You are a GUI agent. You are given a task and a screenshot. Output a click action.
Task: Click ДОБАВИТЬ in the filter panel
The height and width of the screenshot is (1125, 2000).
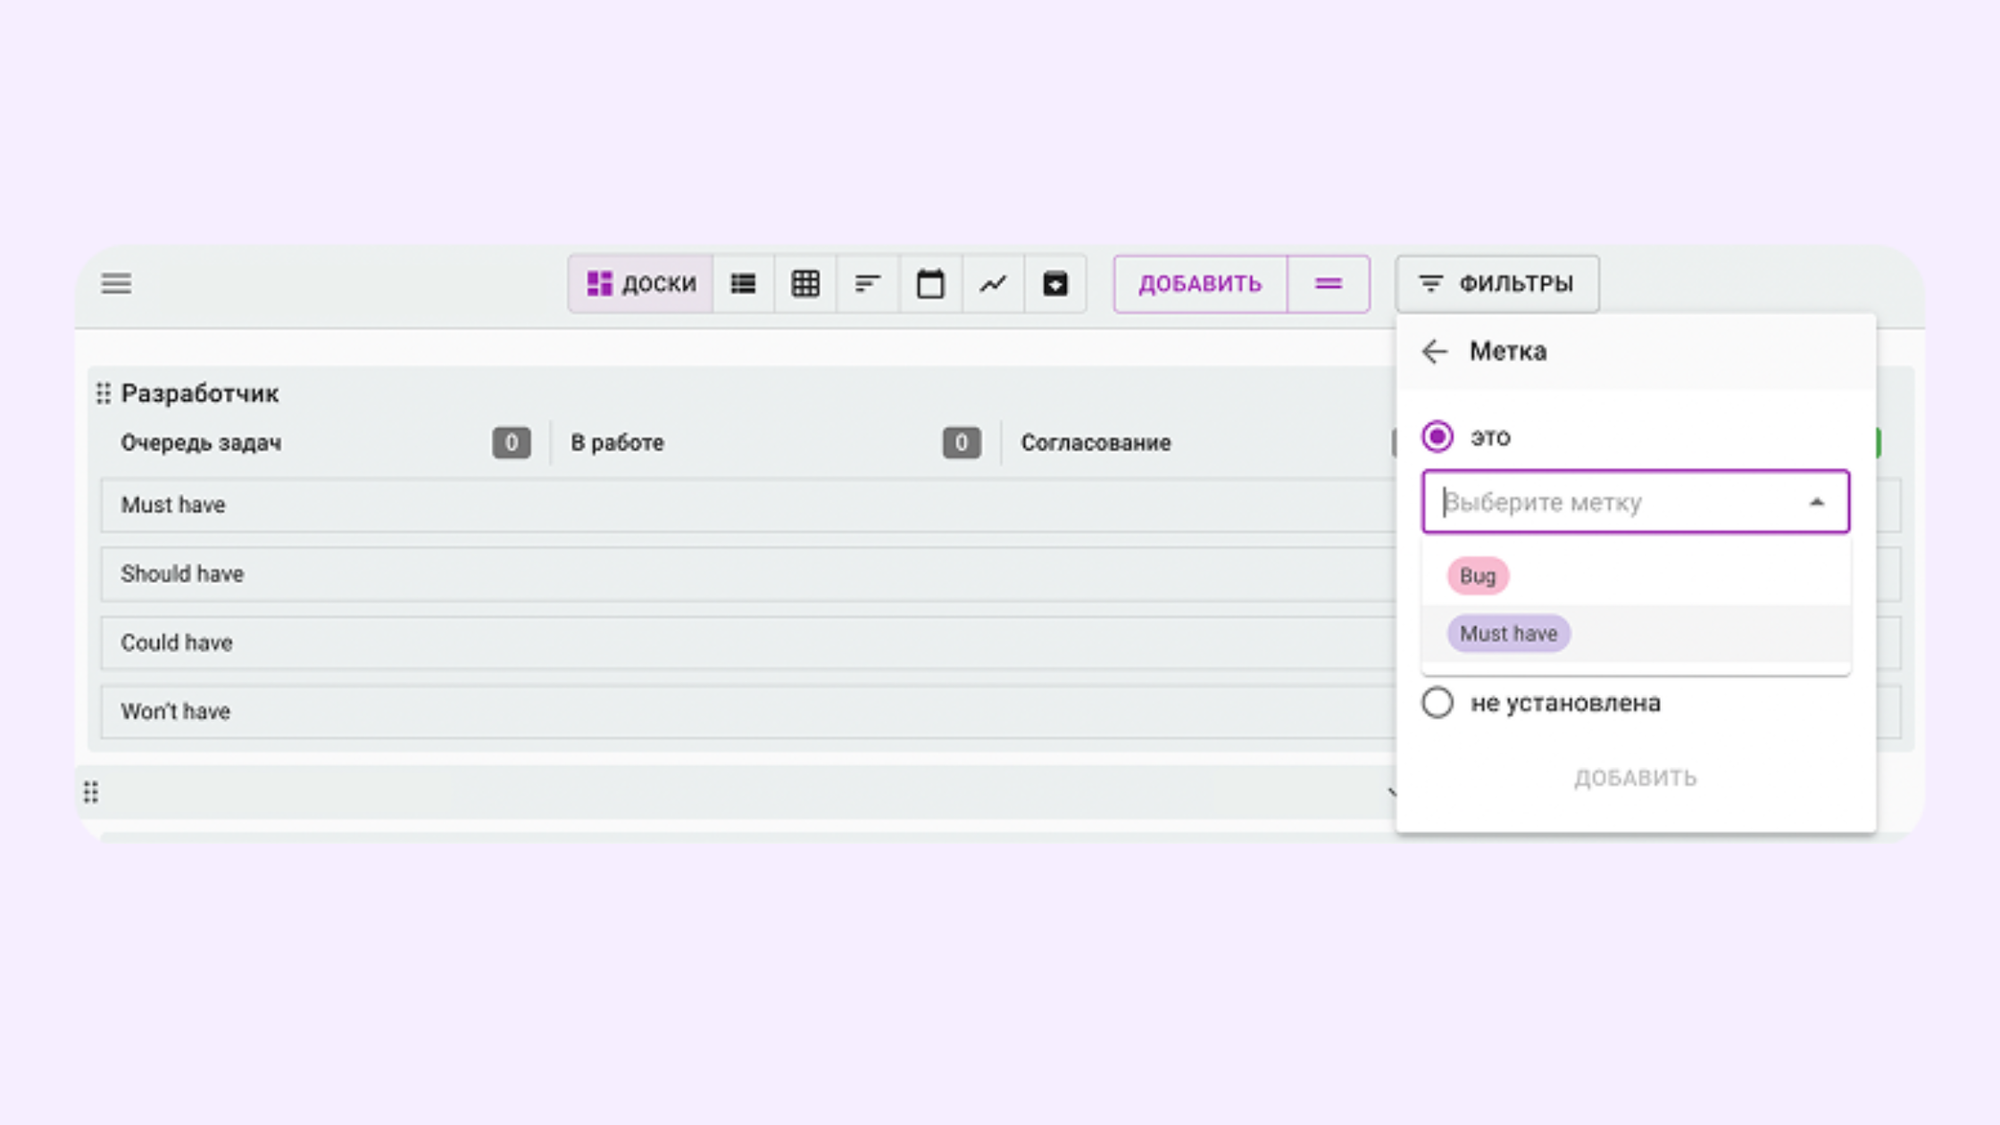pos(1635,778)
